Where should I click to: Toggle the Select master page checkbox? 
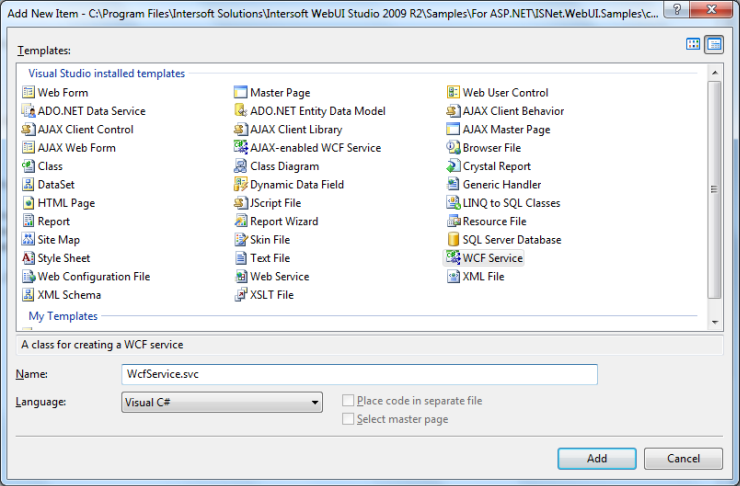348,419
